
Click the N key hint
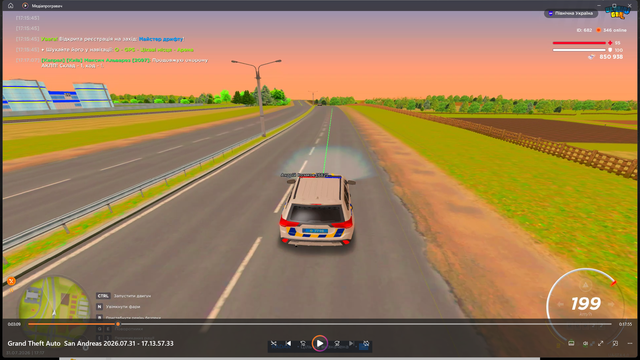pos(99,307)
